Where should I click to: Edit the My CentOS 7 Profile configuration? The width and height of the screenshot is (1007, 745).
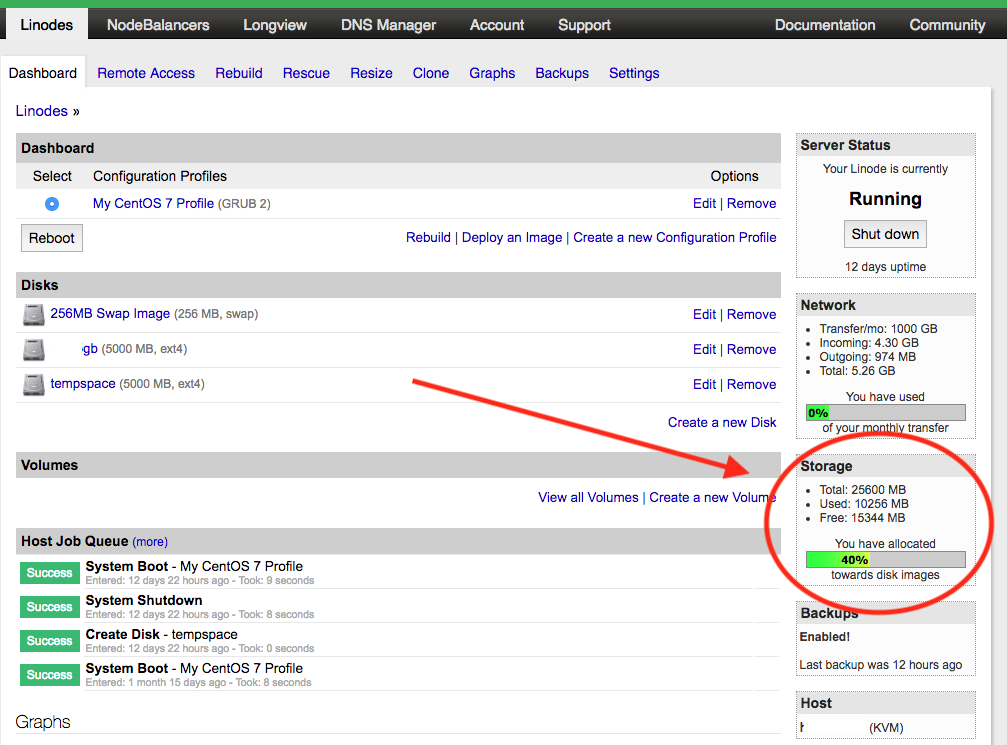click(705, 204)
